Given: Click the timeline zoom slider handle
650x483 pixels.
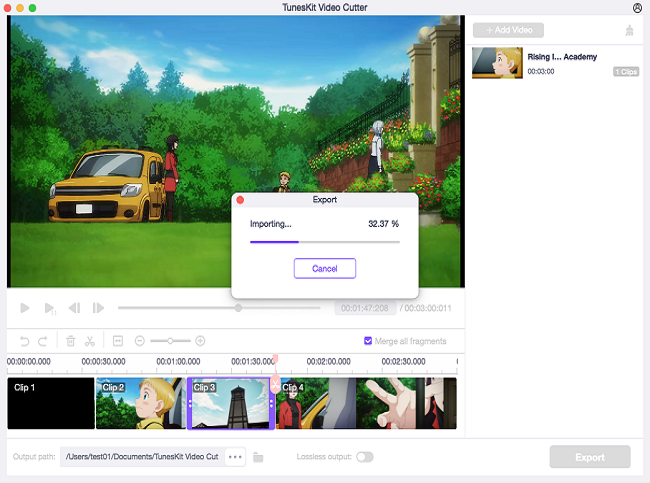Looking at the screenshot, I should (x=170, y=341).
